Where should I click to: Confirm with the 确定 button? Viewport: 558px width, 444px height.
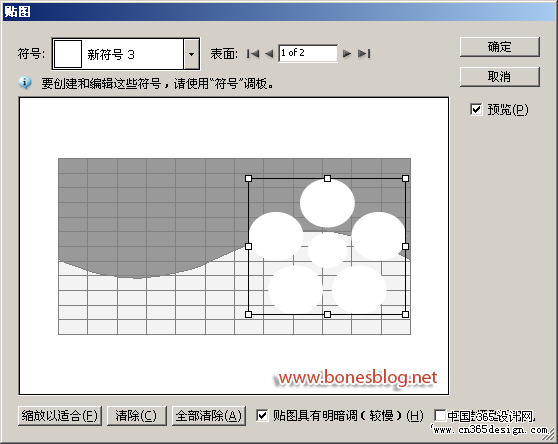pos(500,47)
